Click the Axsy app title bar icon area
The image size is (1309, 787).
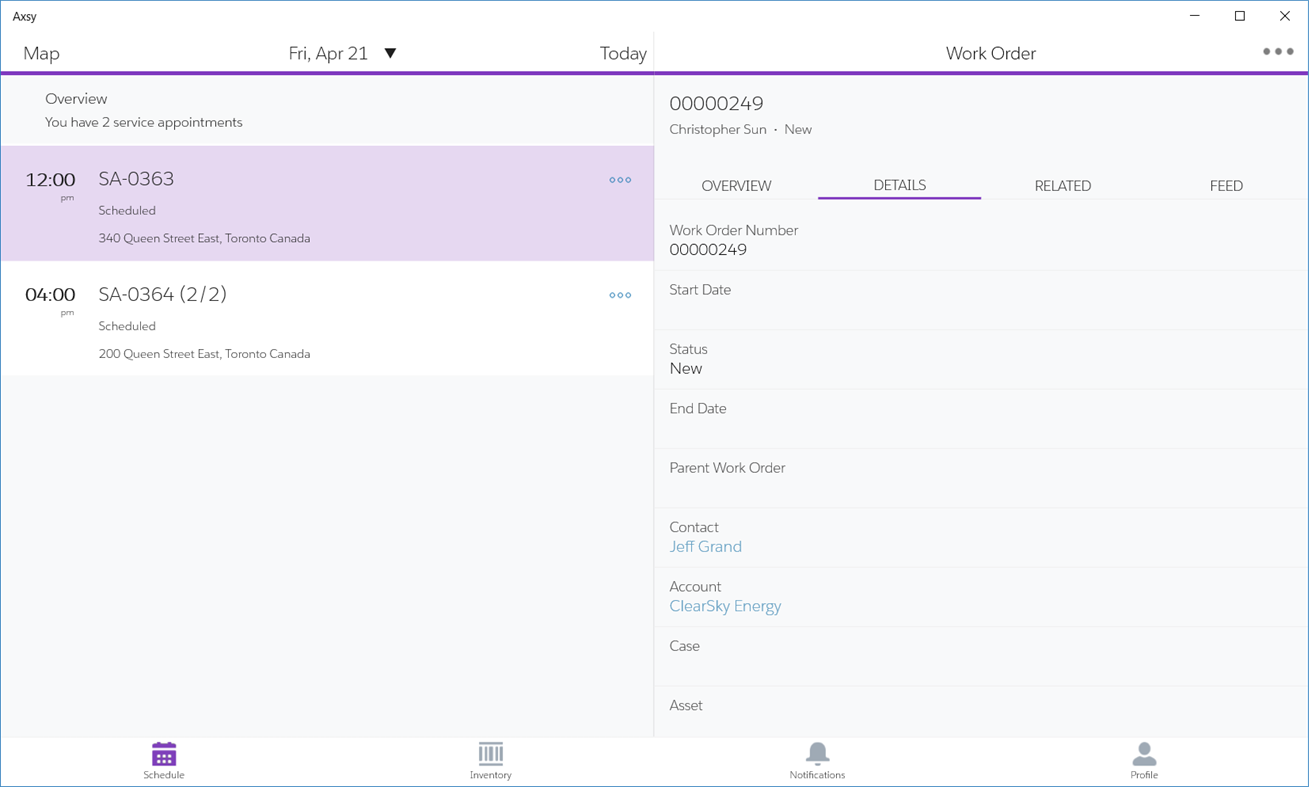pos(23,16)
